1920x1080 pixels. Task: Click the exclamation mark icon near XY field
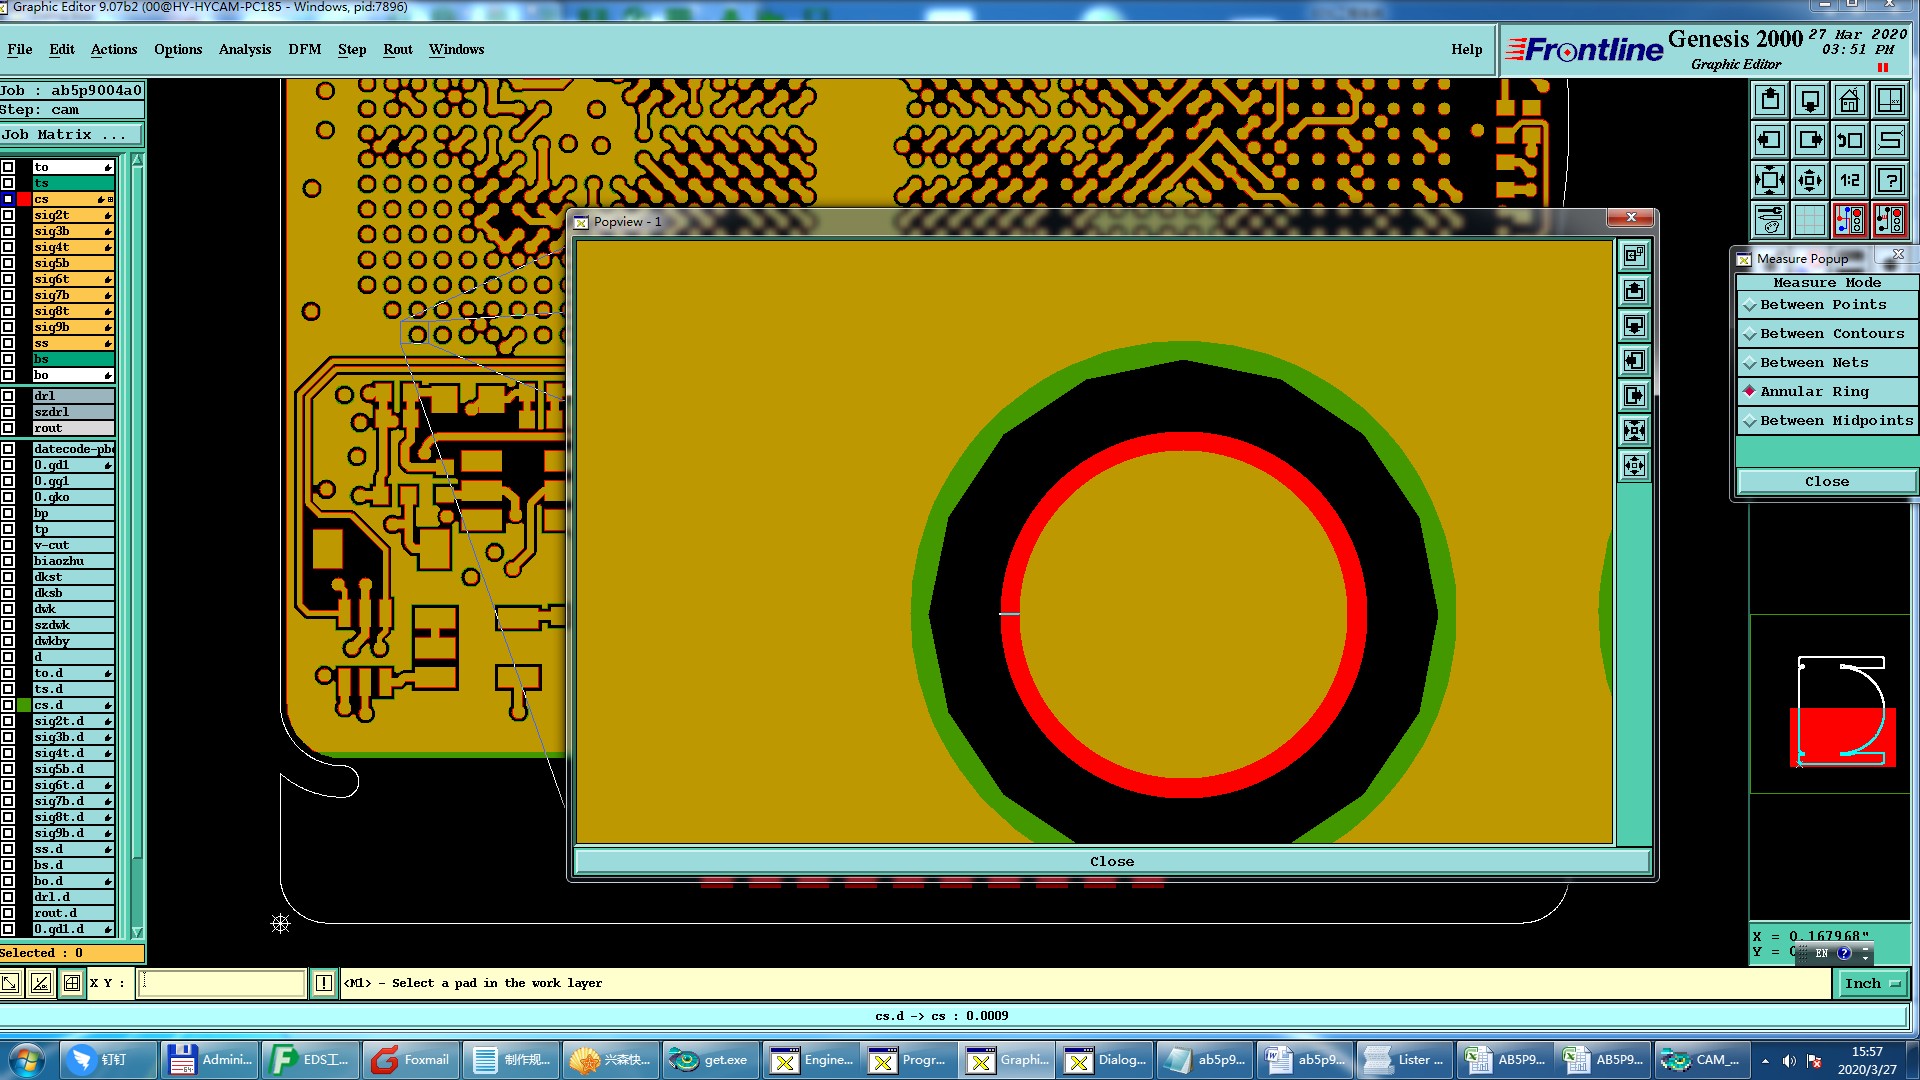point(324,983)
